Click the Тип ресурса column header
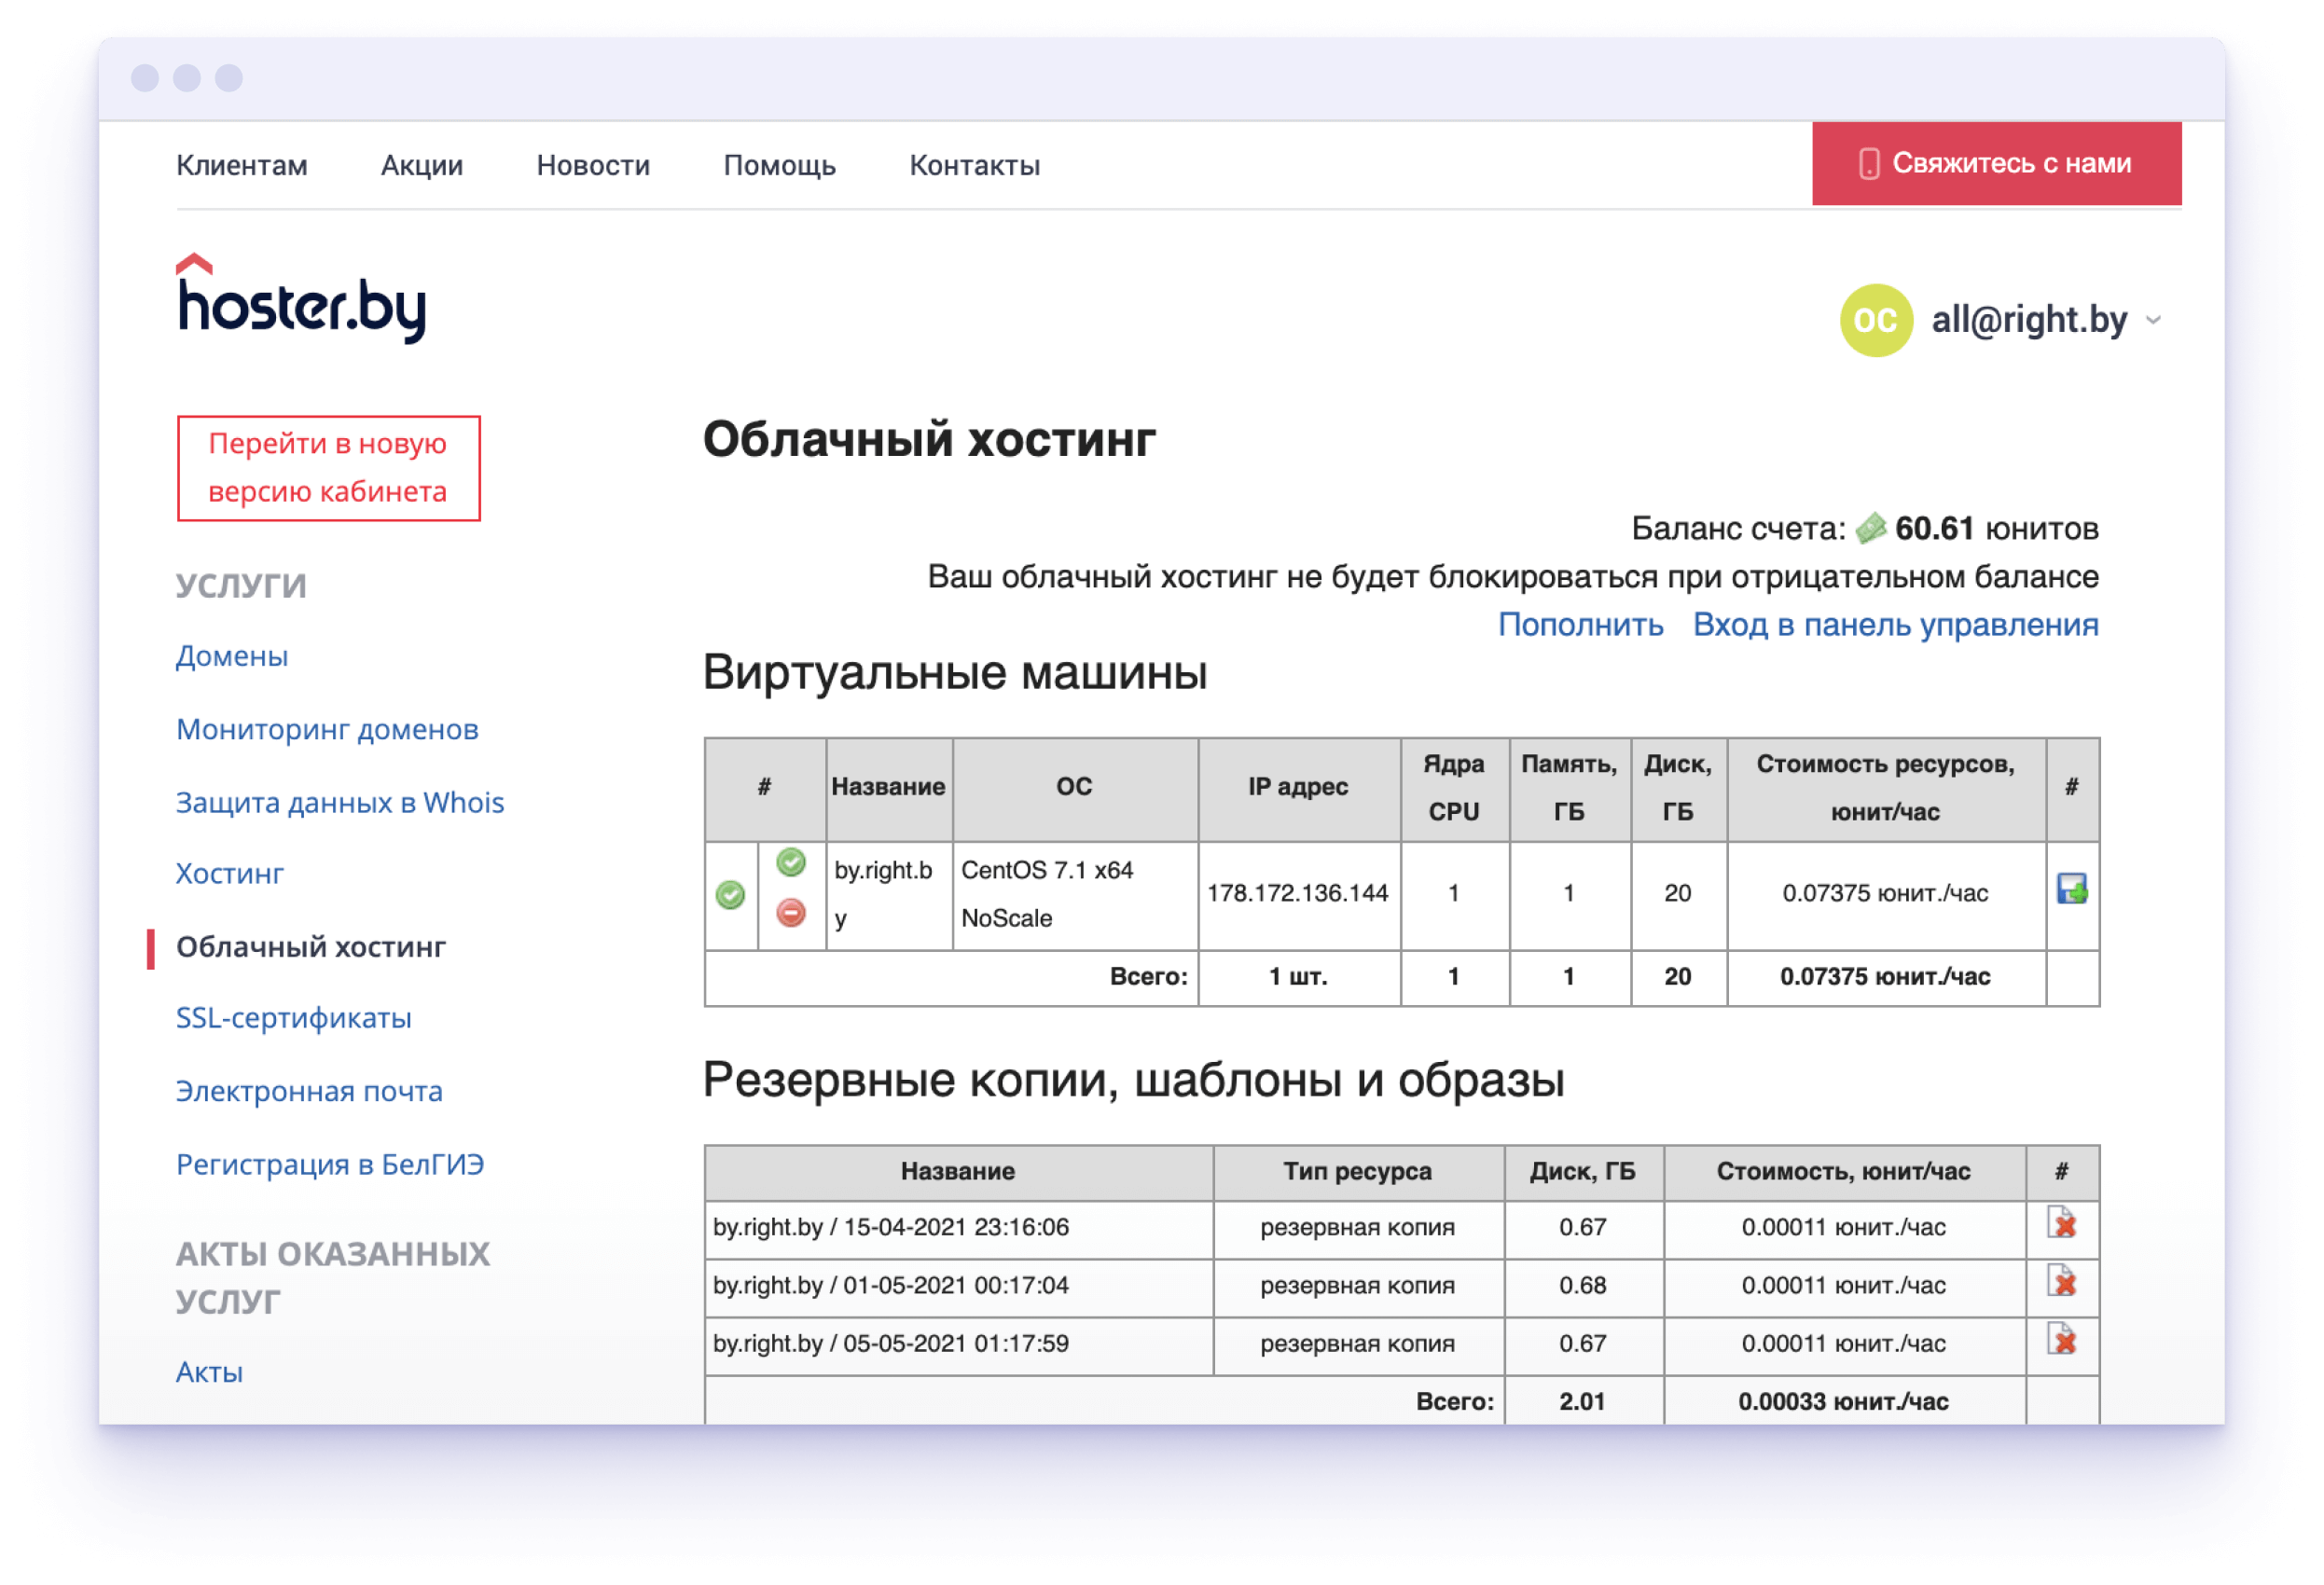Image resolution: width=2324 pixels, height=1585 pixels. click(1357, 1171)
